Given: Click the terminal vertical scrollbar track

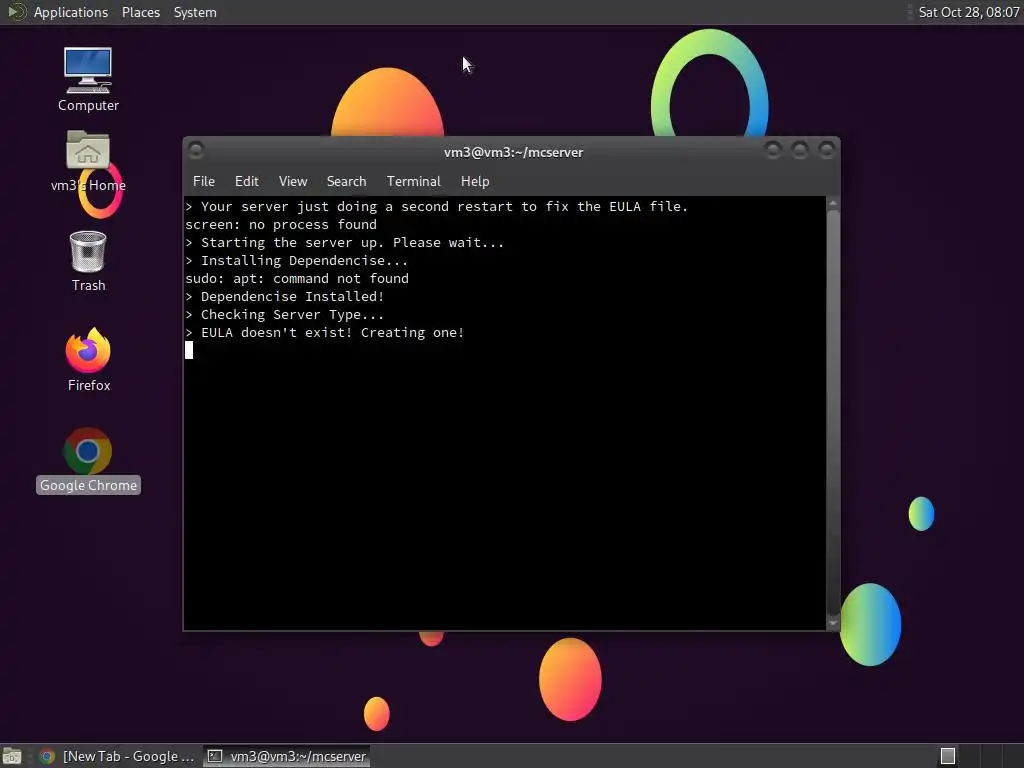Looking at the screenshot, I should coord(833,413).
